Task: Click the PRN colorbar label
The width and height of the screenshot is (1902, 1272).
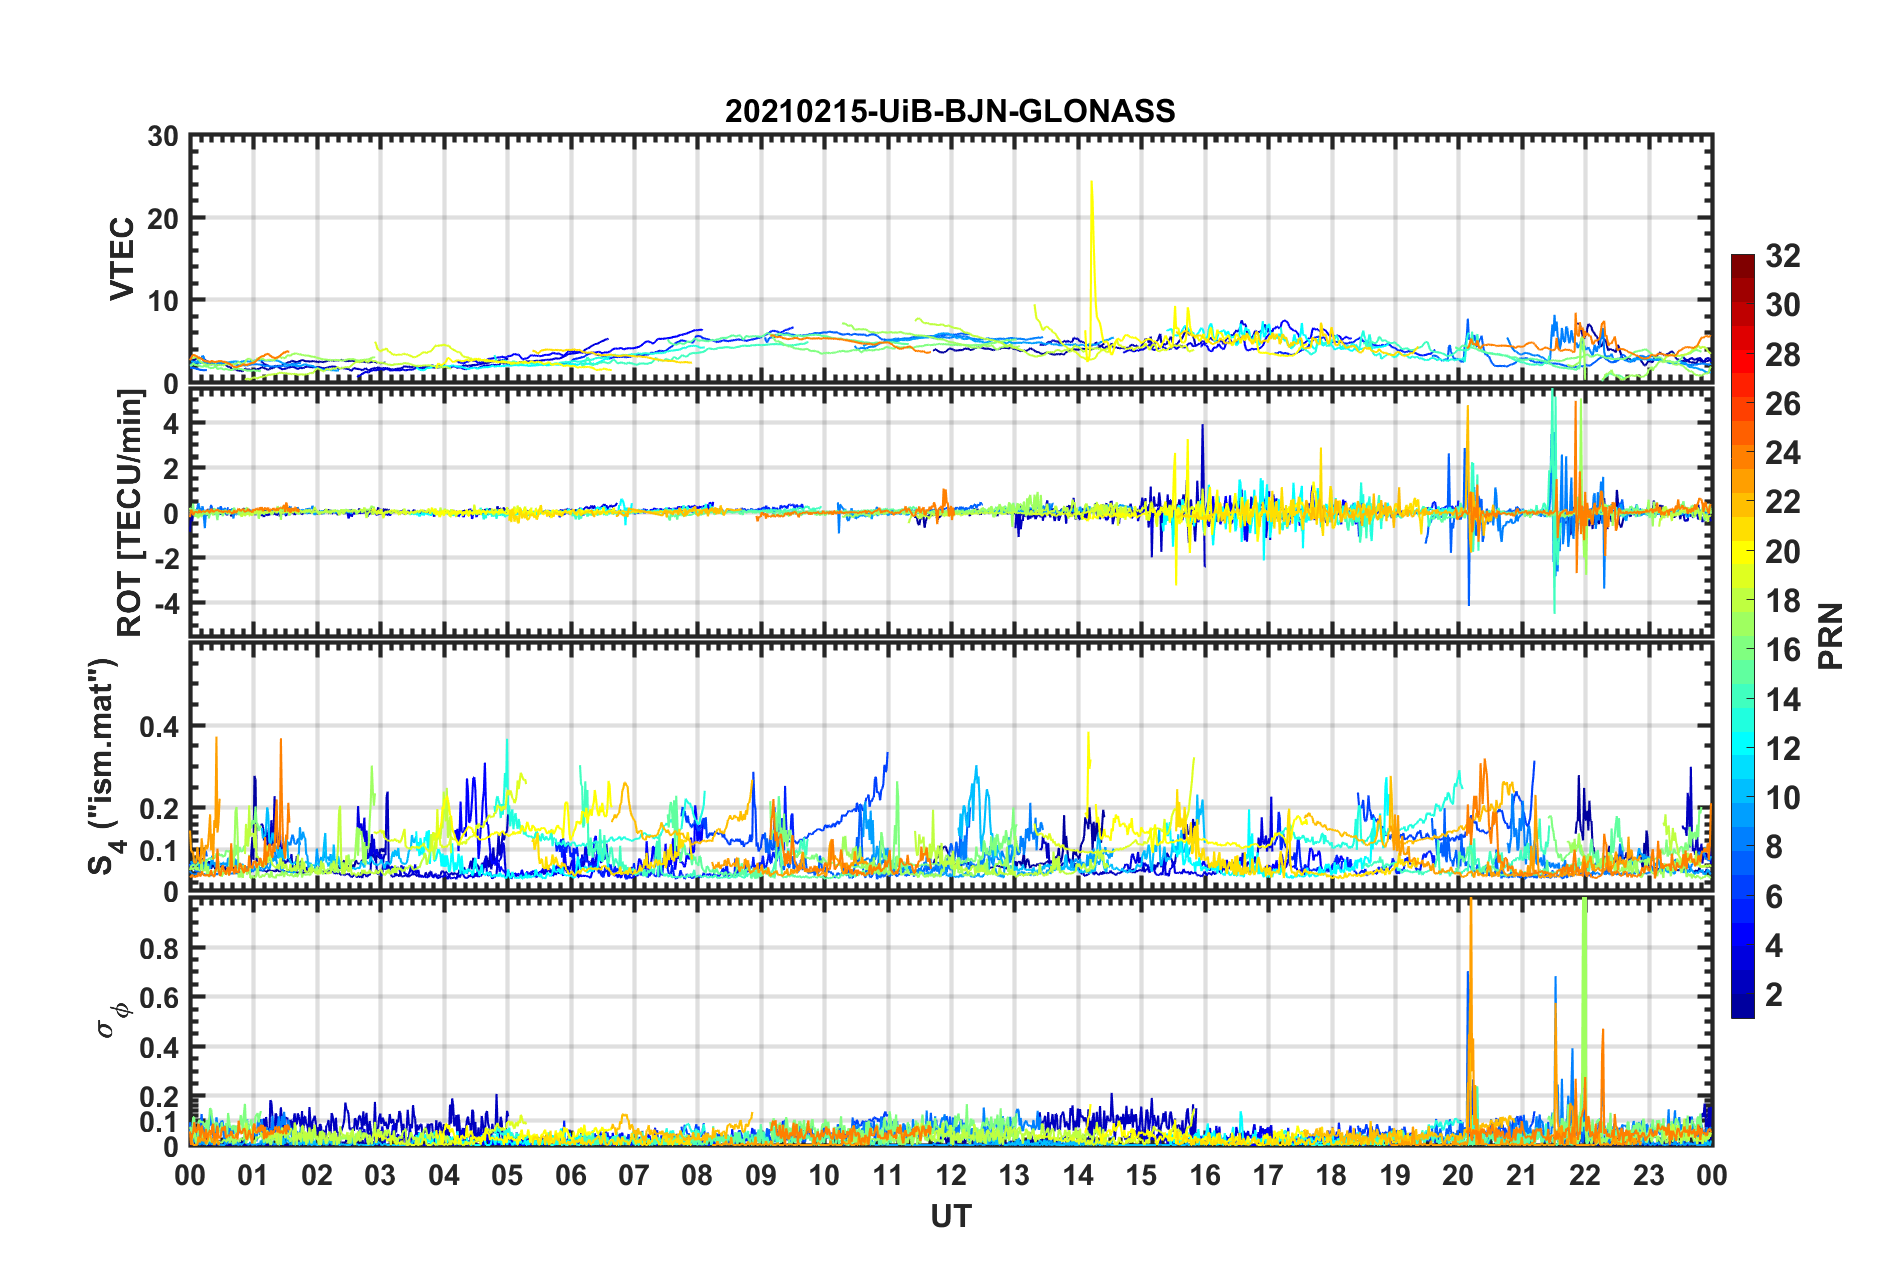Action: [x=1831, y=636]
